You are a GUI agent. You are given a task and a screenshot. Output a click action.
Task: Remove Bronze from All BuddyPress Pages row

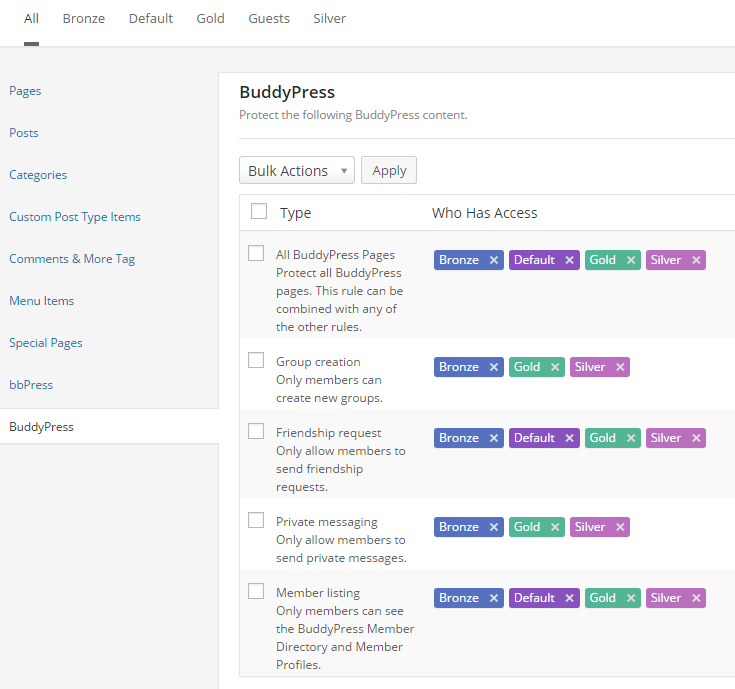494,260
